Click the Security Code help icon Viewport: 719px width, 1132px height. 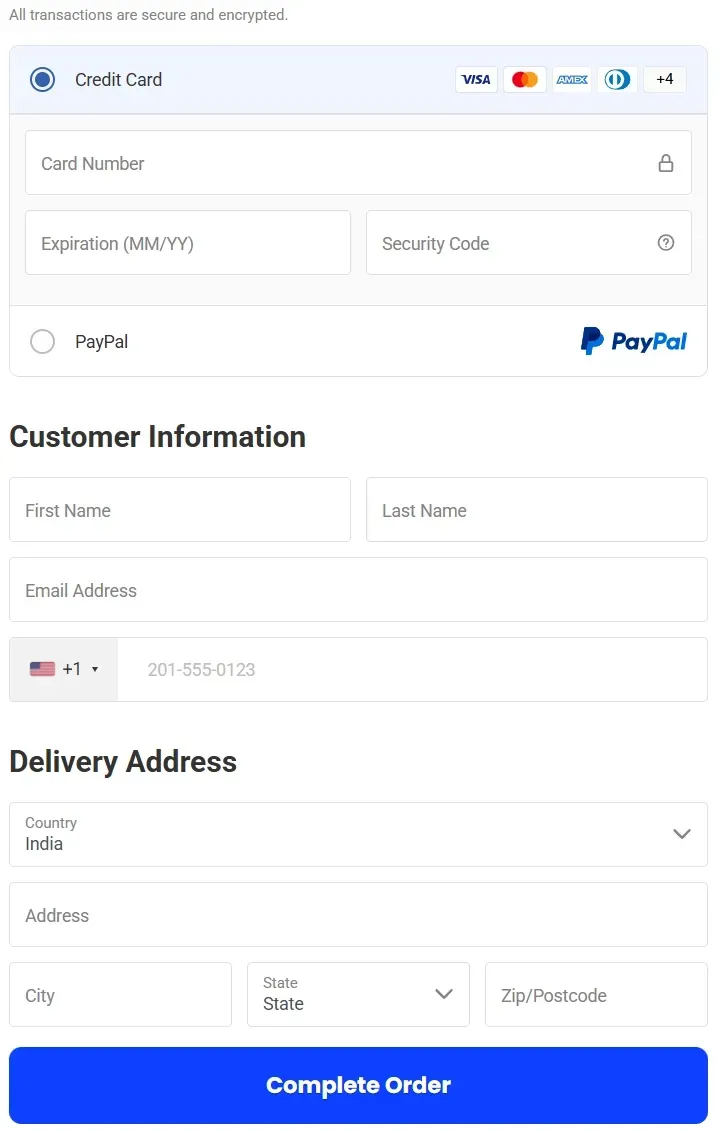tap(666, 242)
